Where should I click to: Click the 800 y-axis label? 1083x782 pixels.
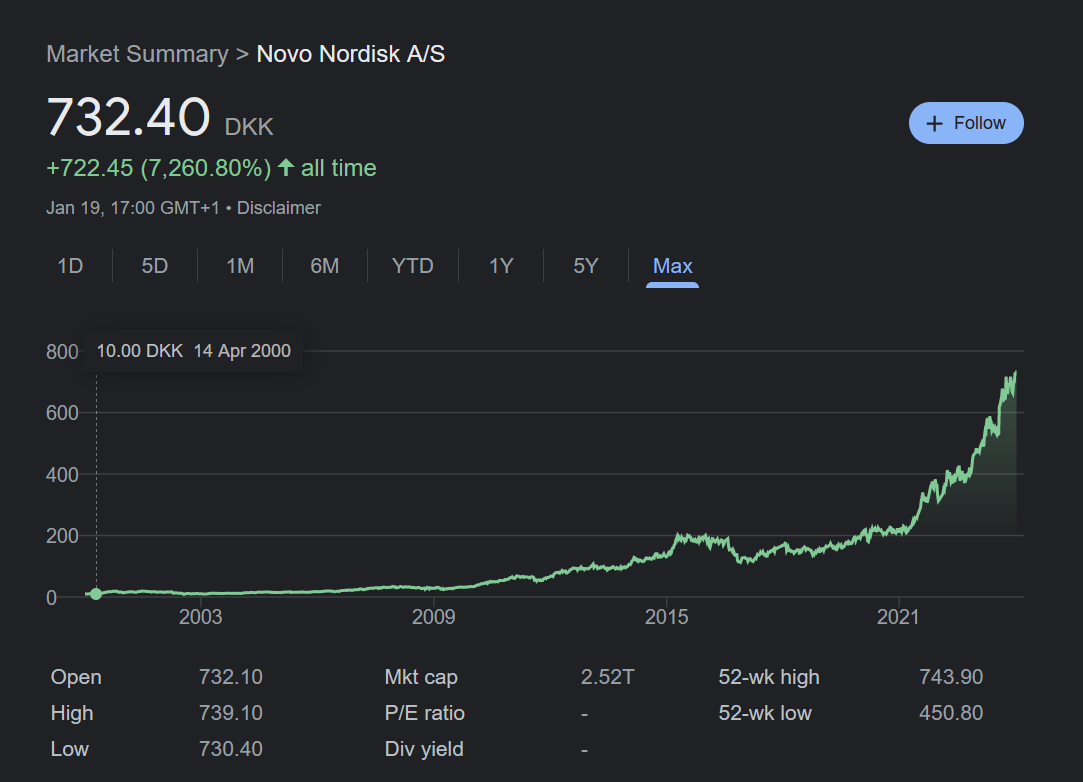pyautogui.click(x=62, y=352)
